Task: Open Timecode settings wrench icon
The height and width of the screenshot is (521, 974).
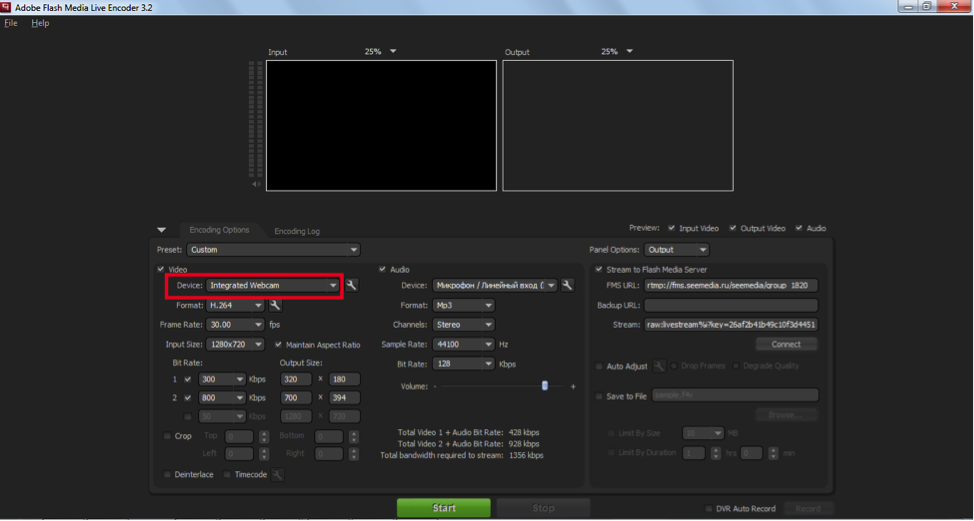Action: (x=278, y=475)
